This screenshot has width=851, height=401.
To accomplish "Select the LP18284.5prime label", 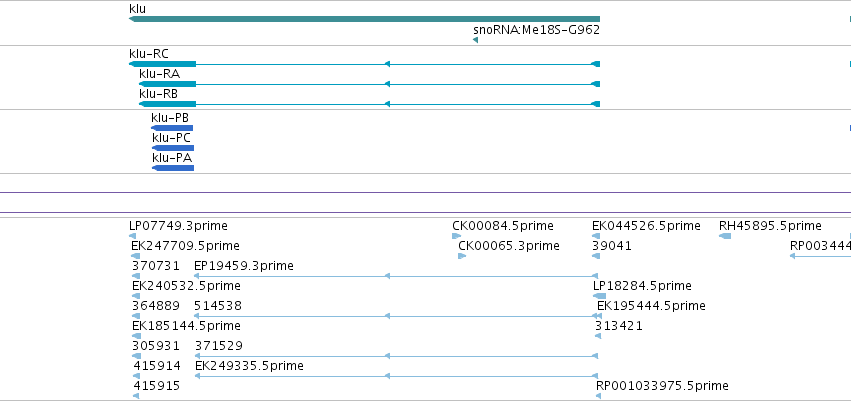I will (x=643, y=286).
